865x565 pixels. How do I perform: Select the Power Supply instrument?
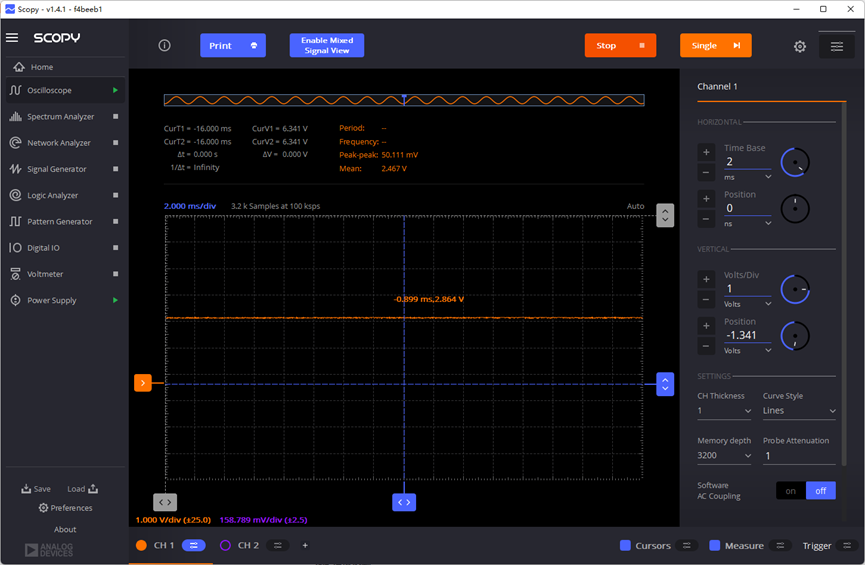(52, 300)
